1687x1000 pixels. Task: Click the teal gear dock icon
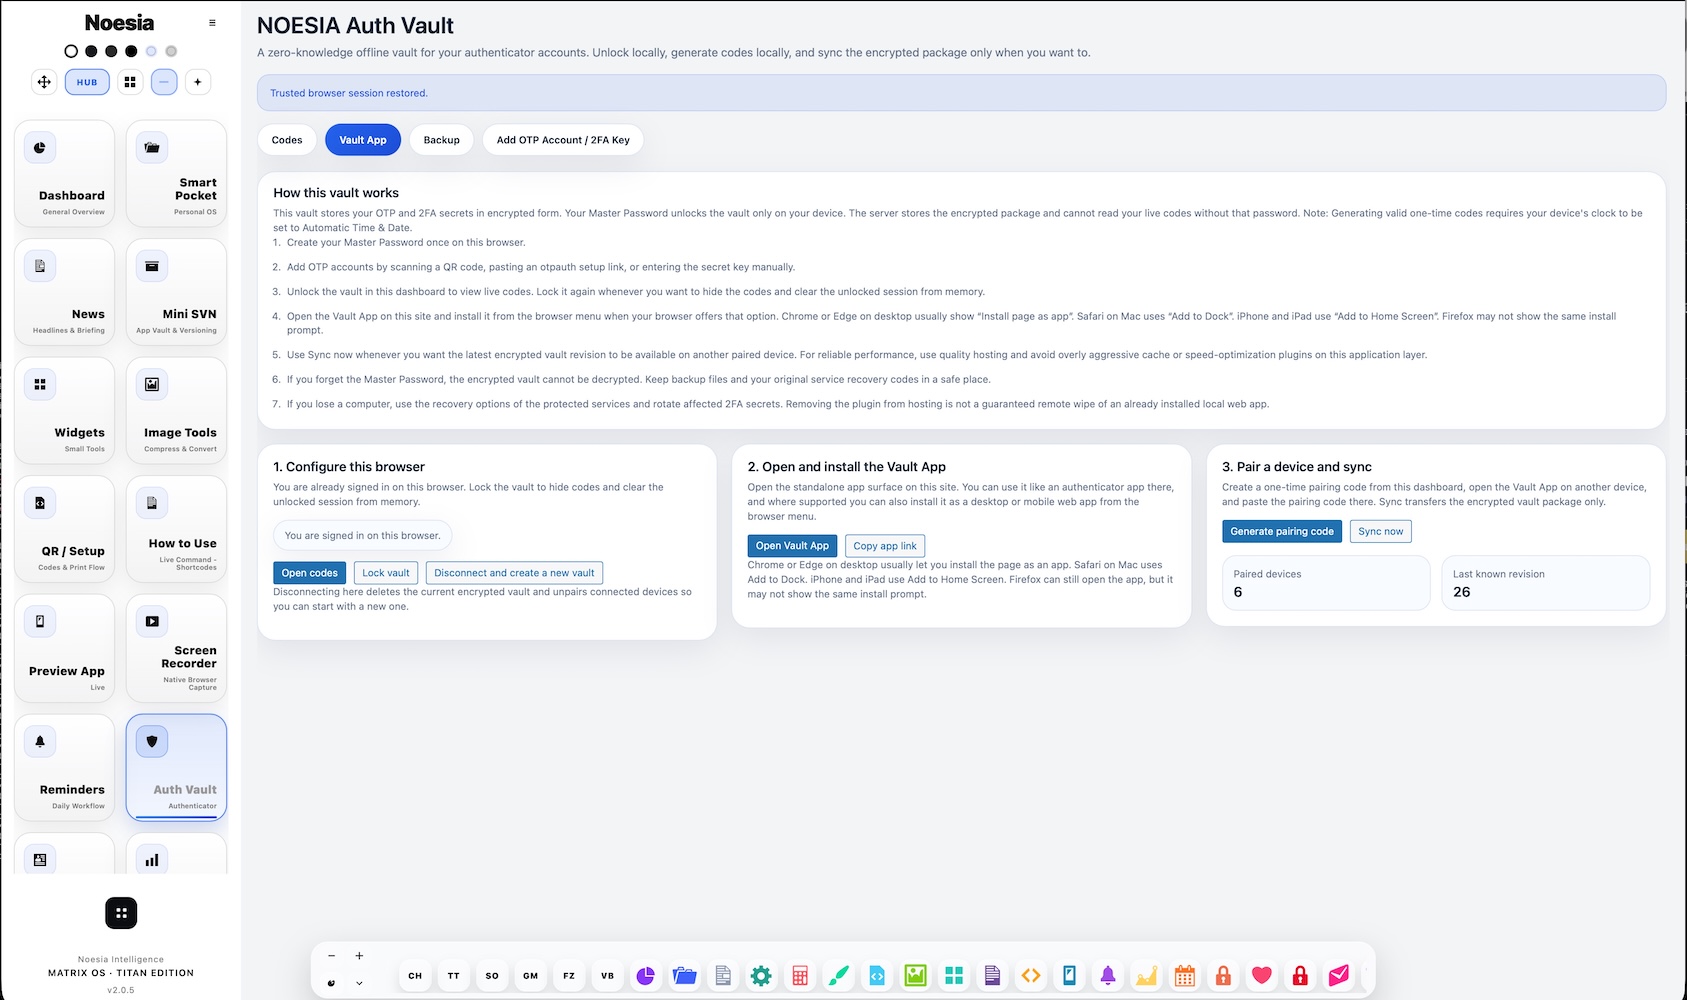761,976
